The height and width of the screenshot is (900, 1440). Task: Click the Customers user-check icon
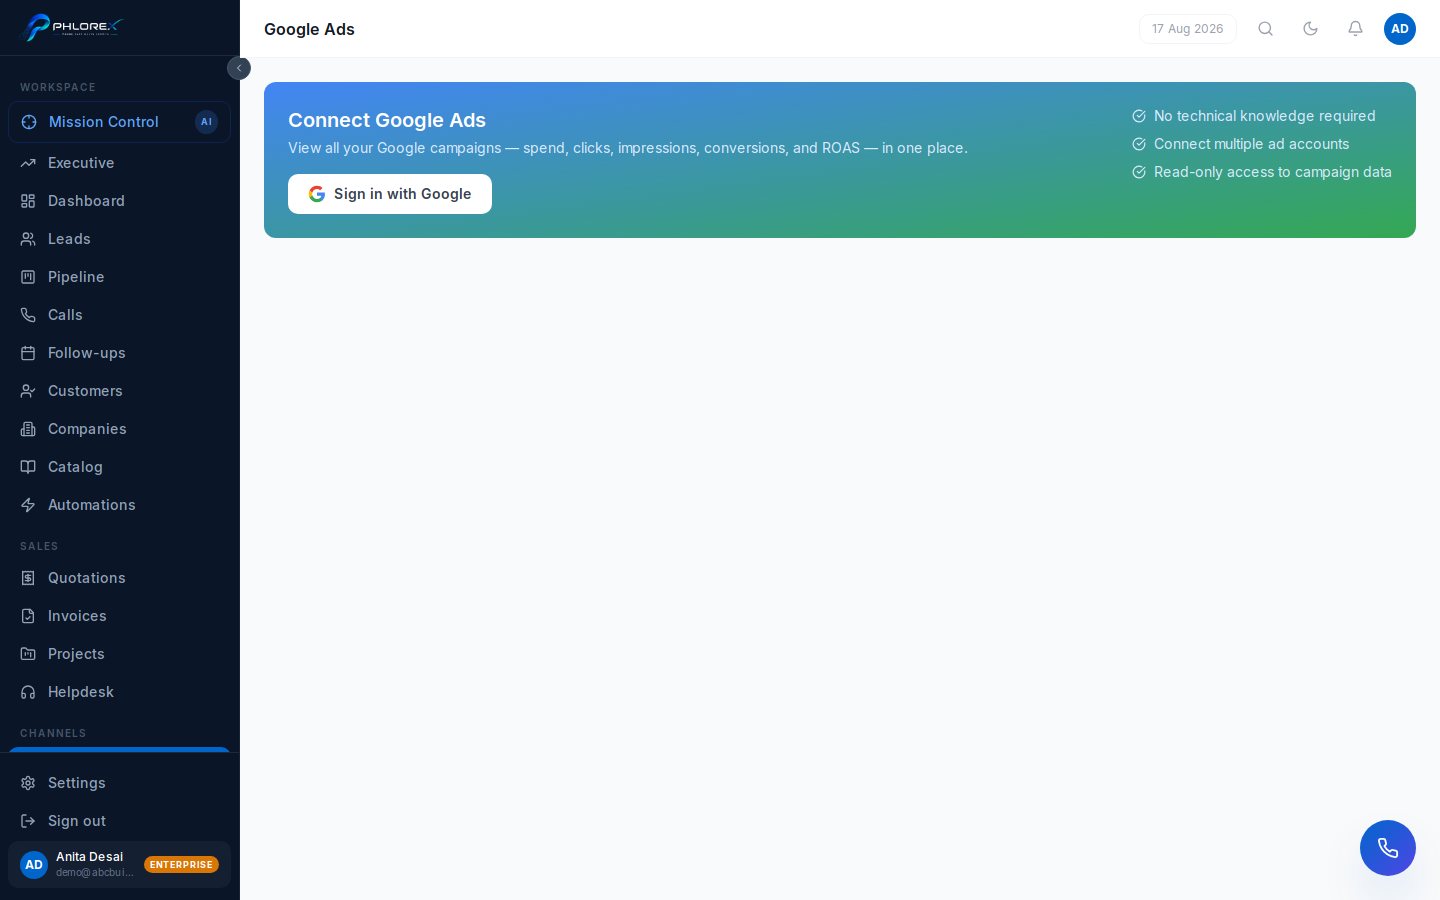coord(28,391)
